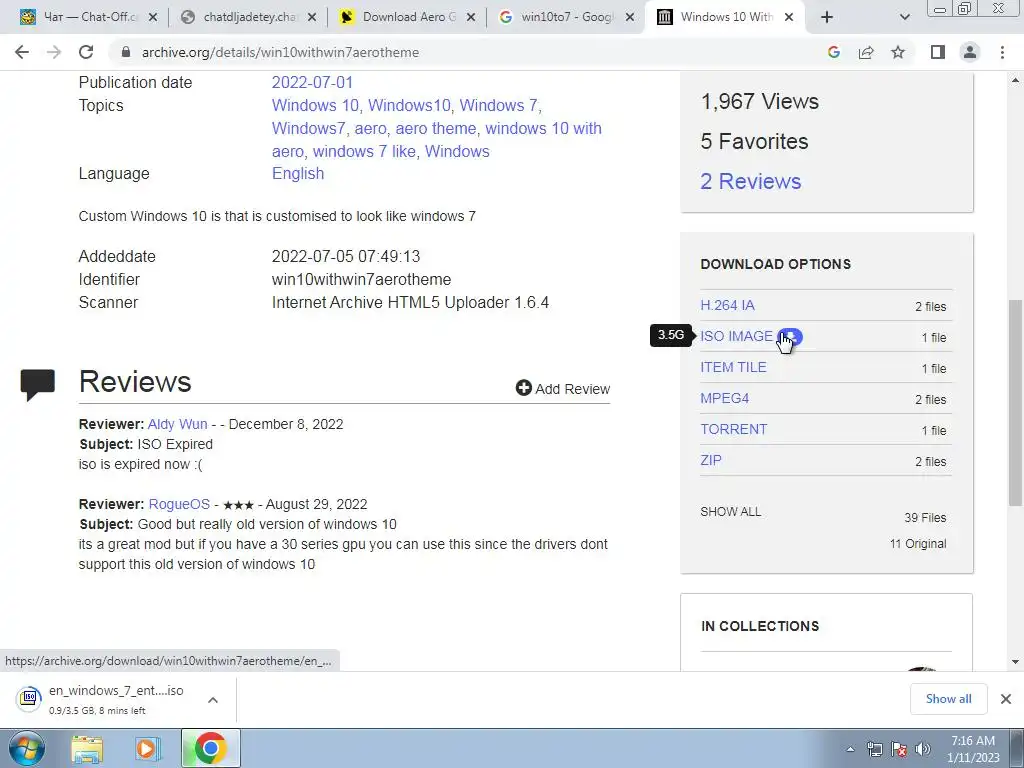Open reviewer Aldy Wun's profile
This screenshot has height=768, width=1024.
178,424
